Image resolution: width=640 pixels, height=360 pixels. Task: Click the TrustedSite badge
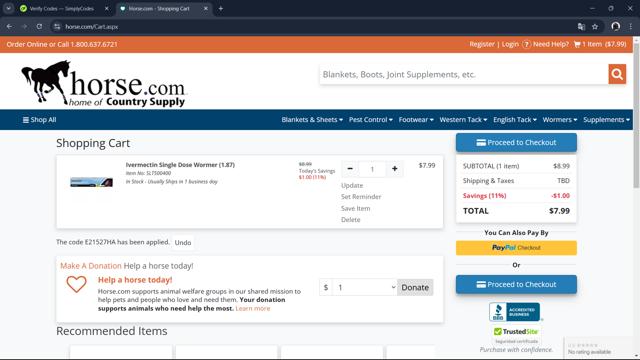tap(516, 331)
